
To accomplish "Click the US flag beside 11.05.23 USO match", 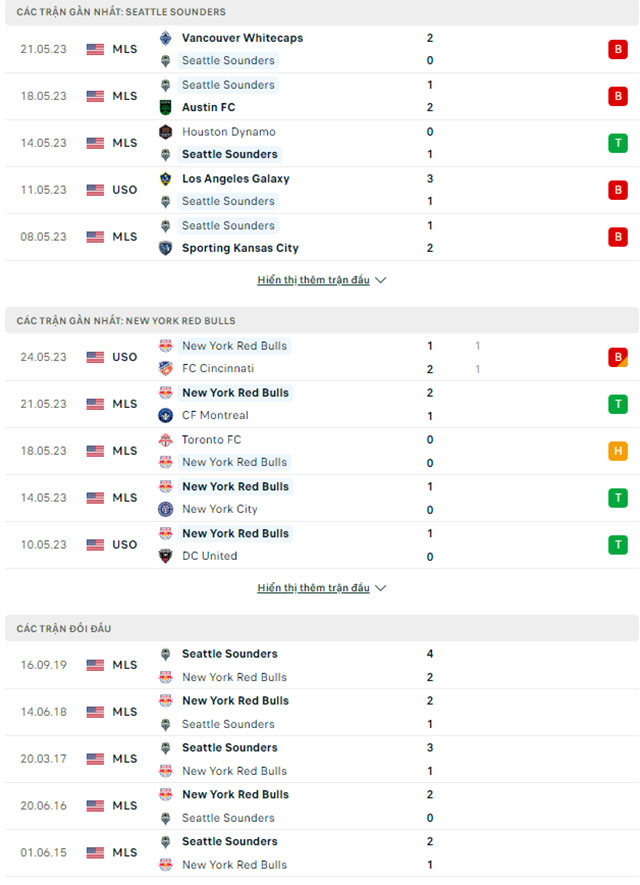I will coord(95,190).
